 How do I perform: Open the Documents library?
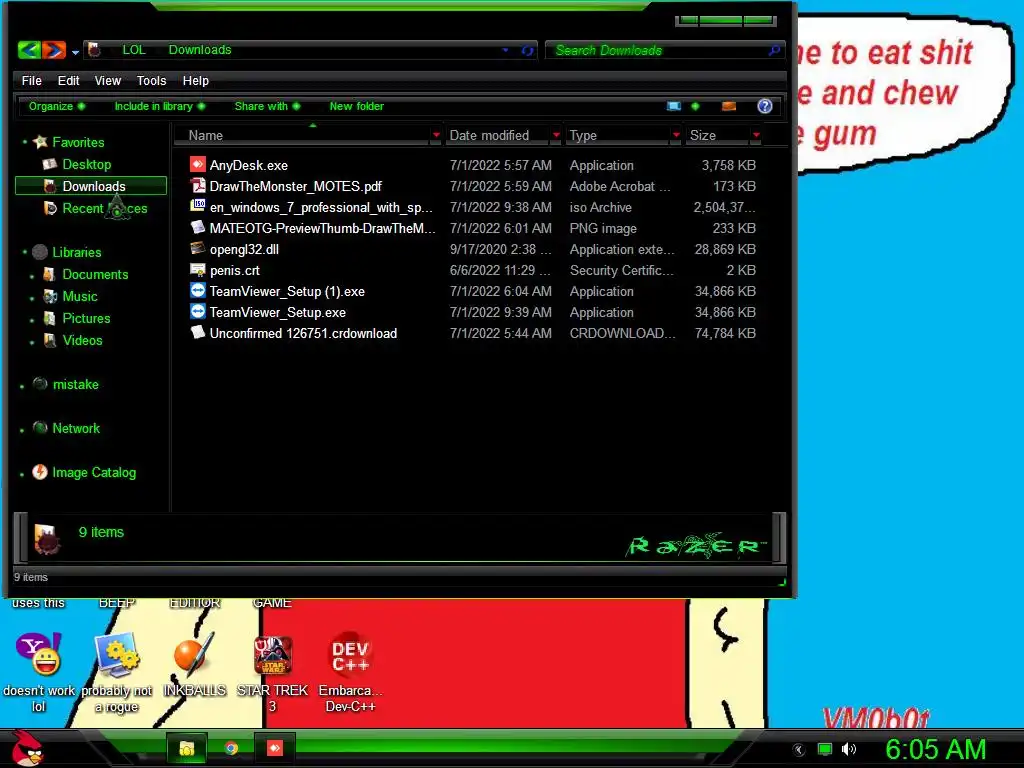(95, 274)
